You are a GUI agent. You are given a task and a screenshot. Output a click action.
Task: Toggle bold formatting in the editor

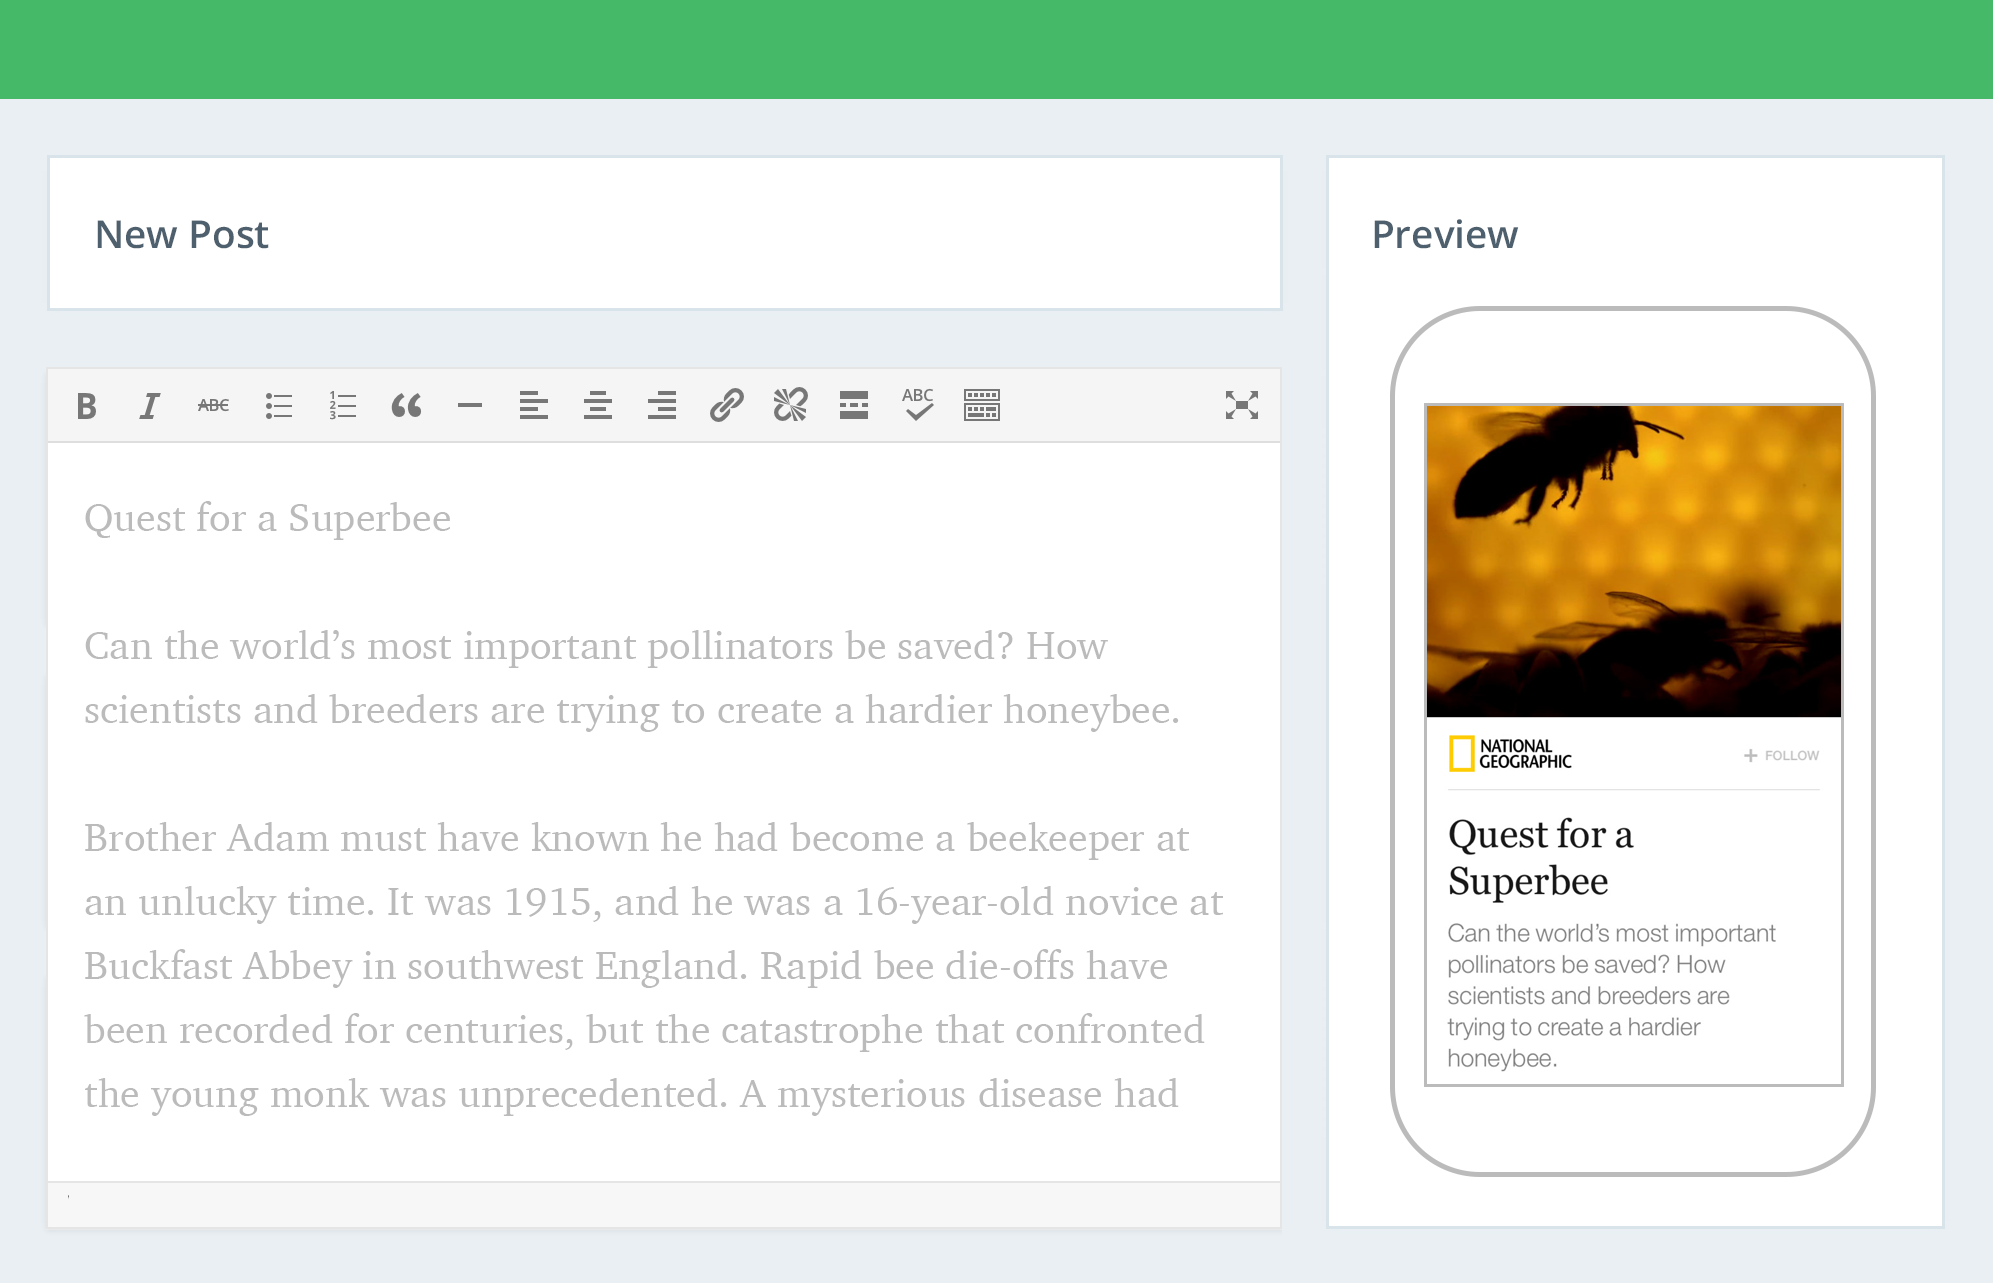[x=87, y=405]
